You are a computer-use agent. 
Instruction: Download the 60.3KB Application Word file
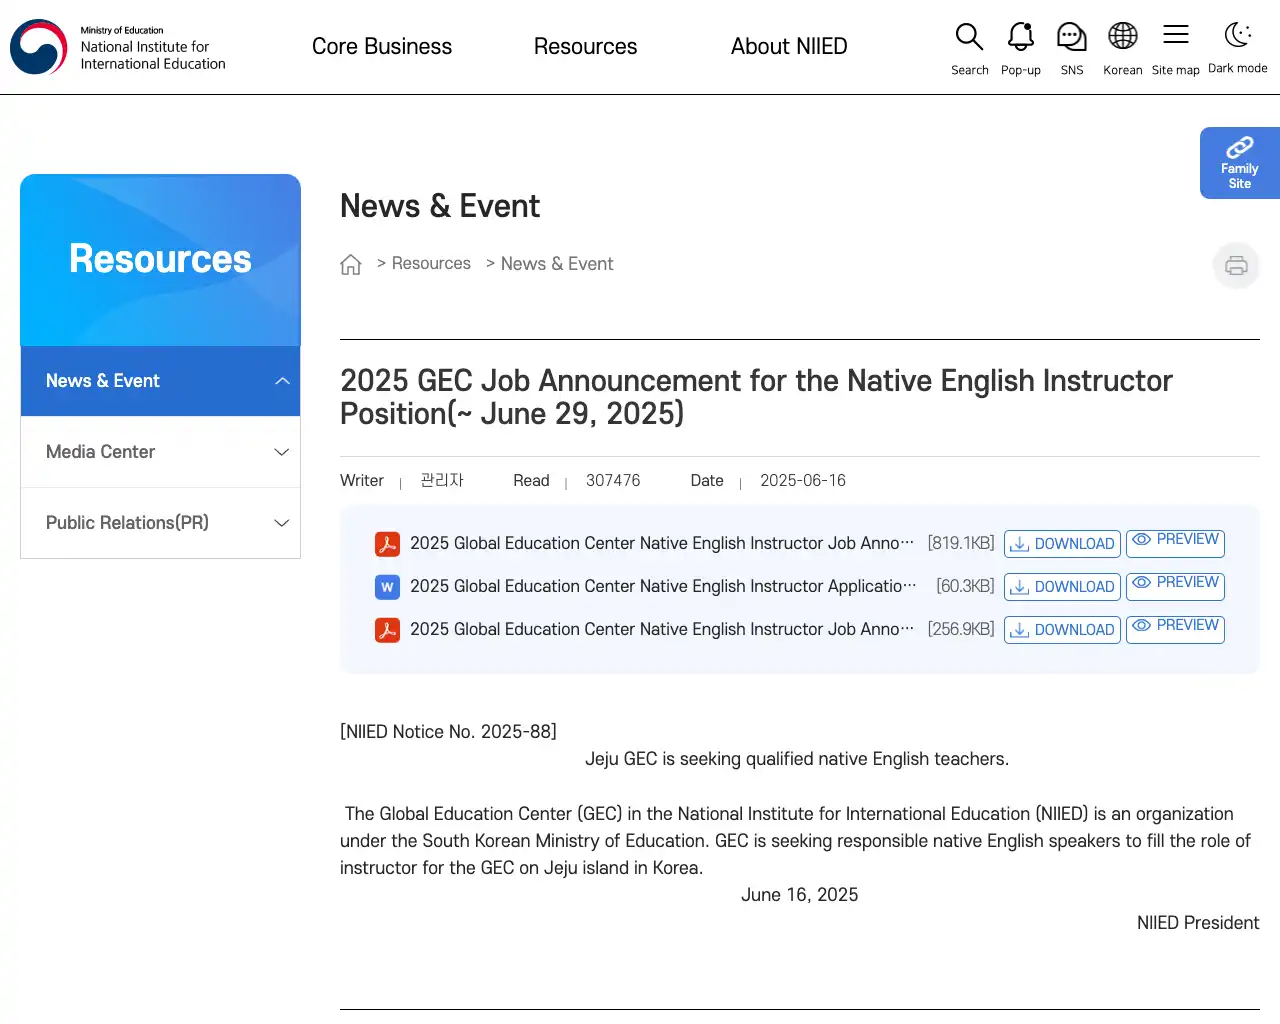pyautogui.click(x=1062, y=587)
